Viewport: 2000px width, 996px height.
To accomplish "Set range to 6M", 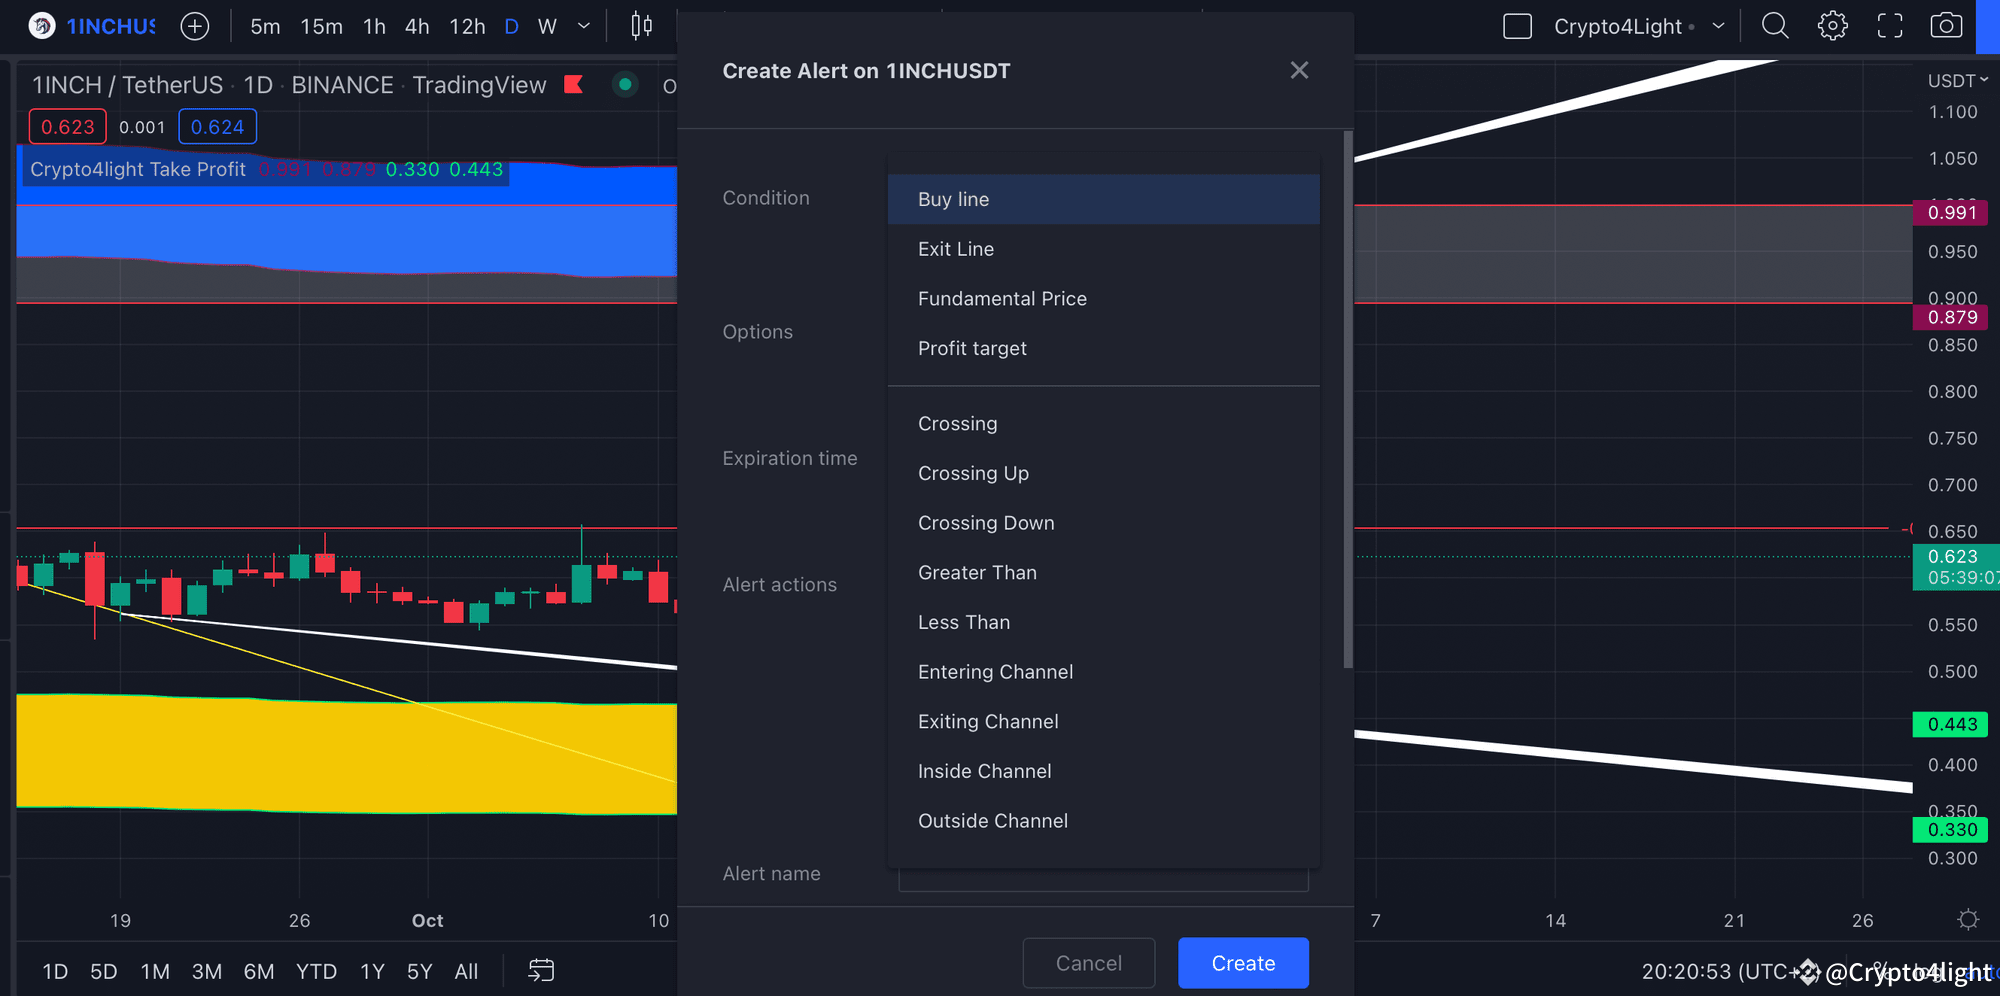I will 259,971.
